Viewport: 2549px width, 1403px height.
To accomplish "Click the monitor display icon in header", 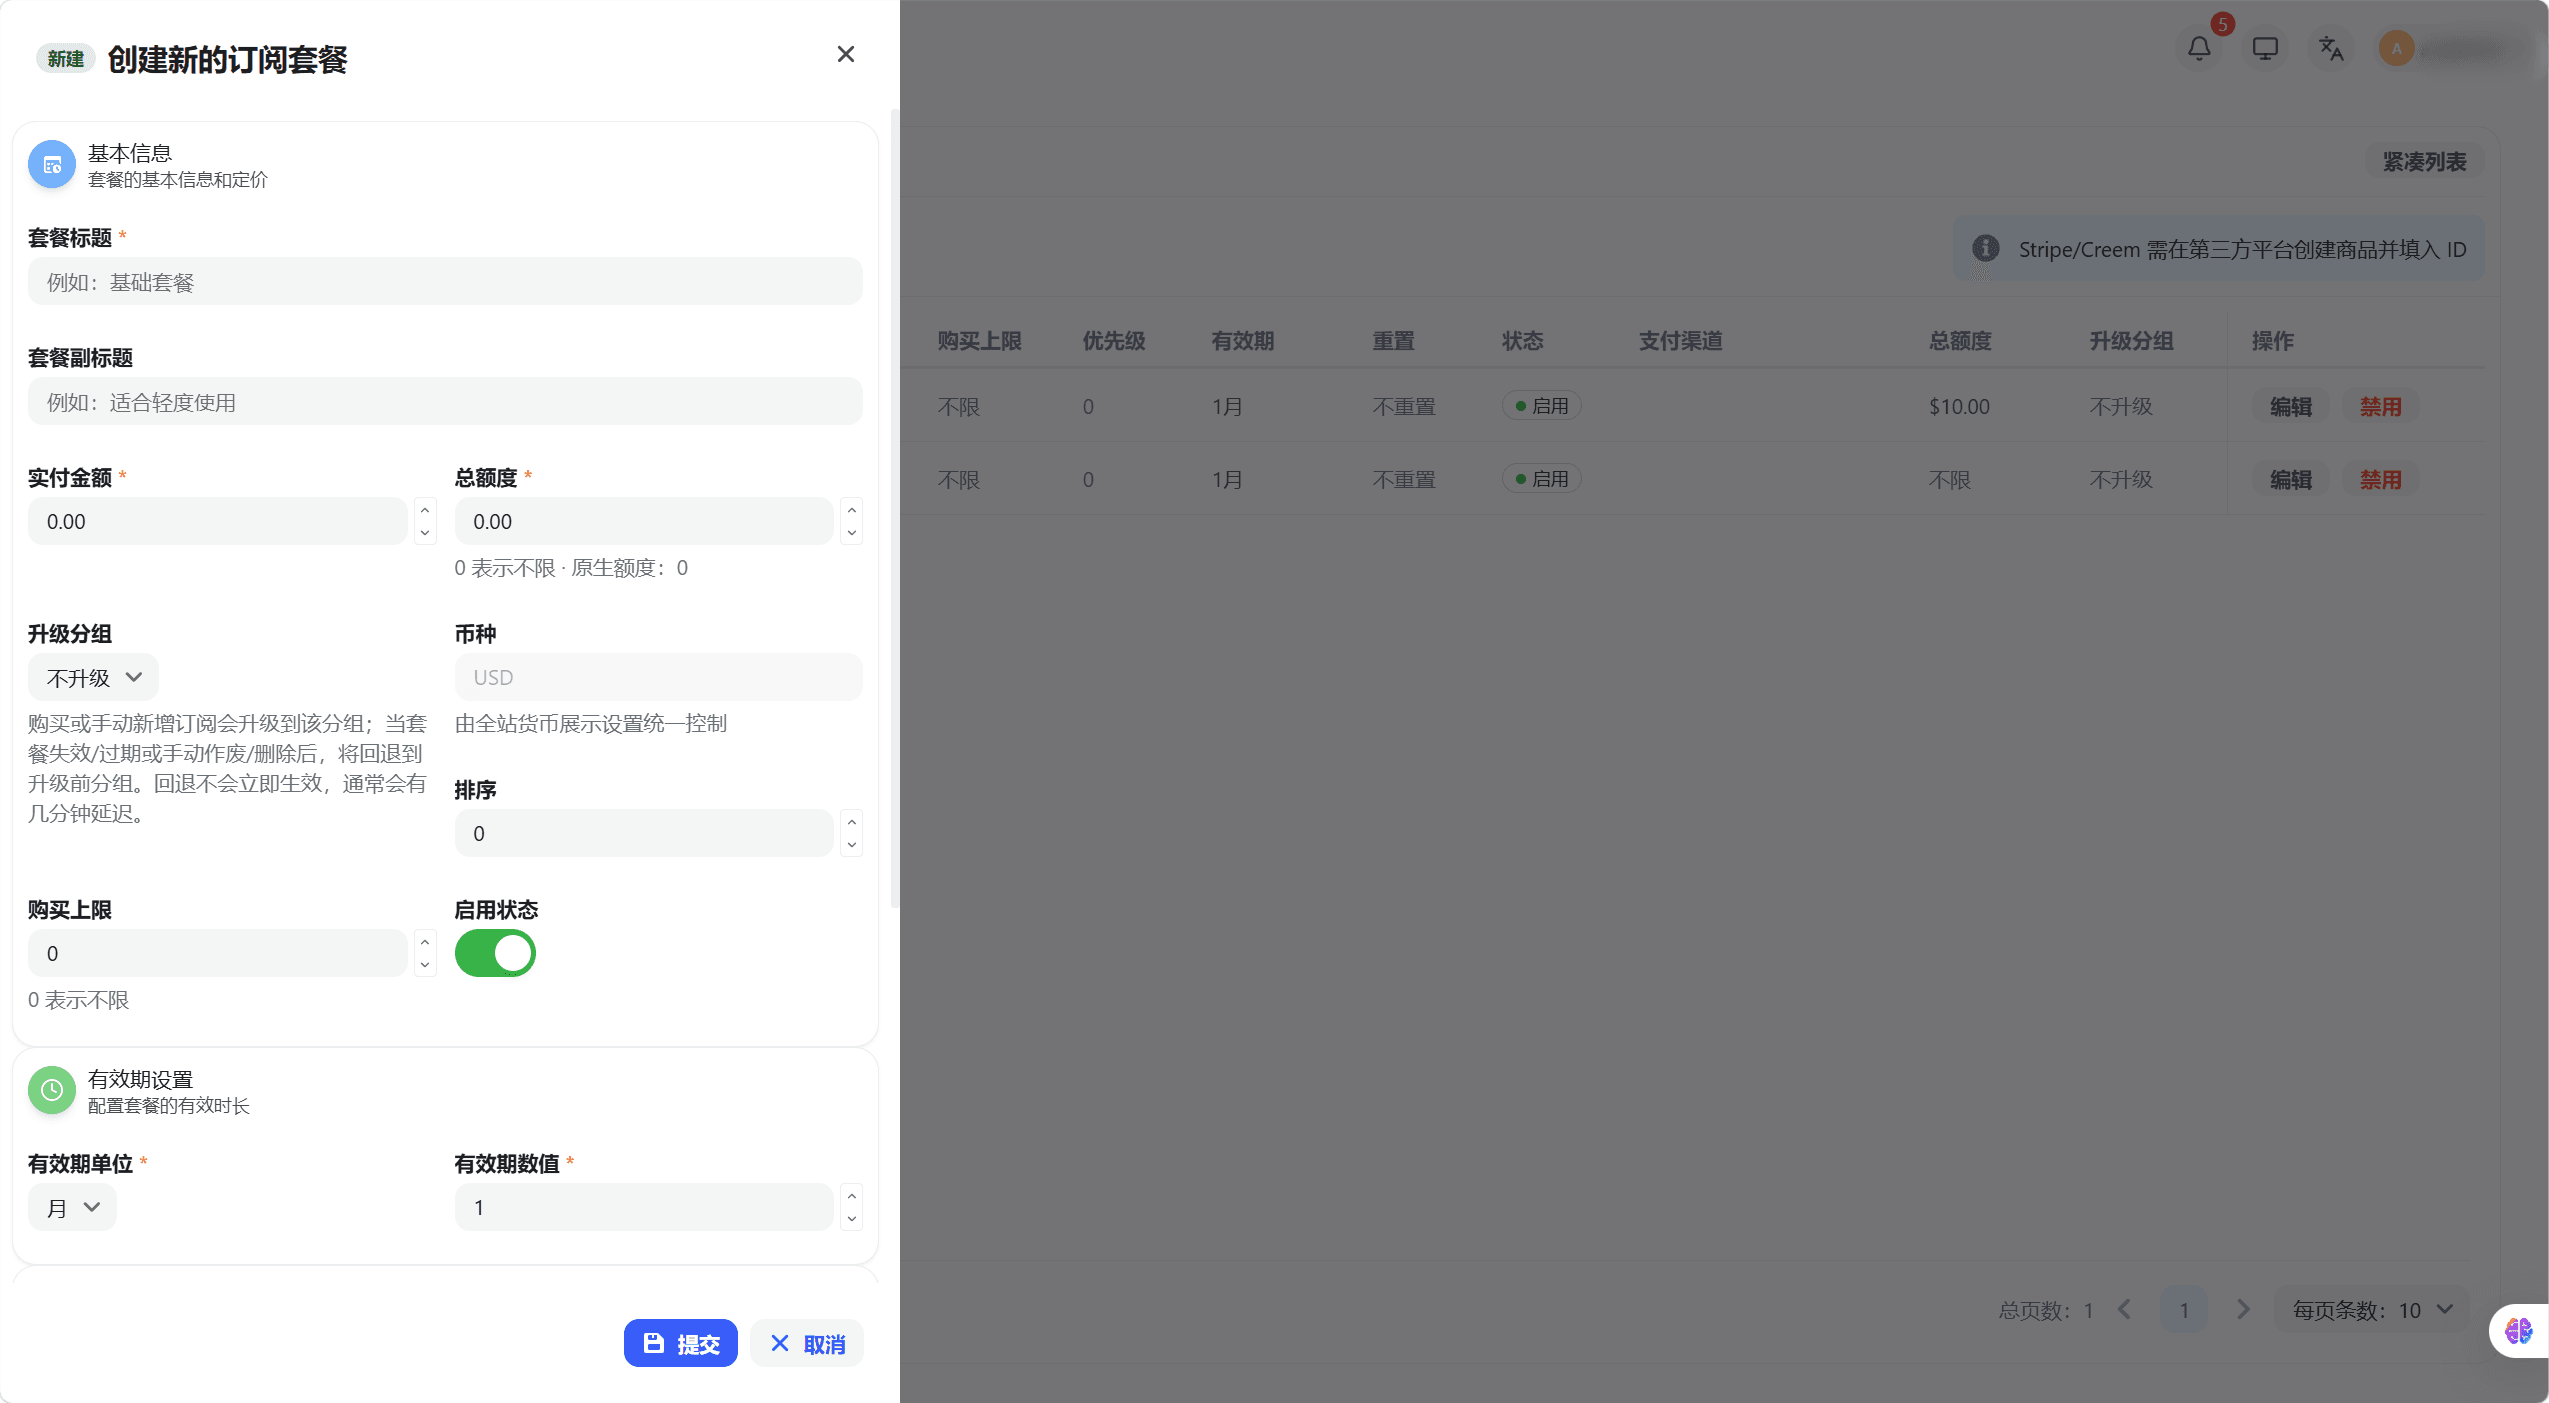I will tap(2265, 48).
